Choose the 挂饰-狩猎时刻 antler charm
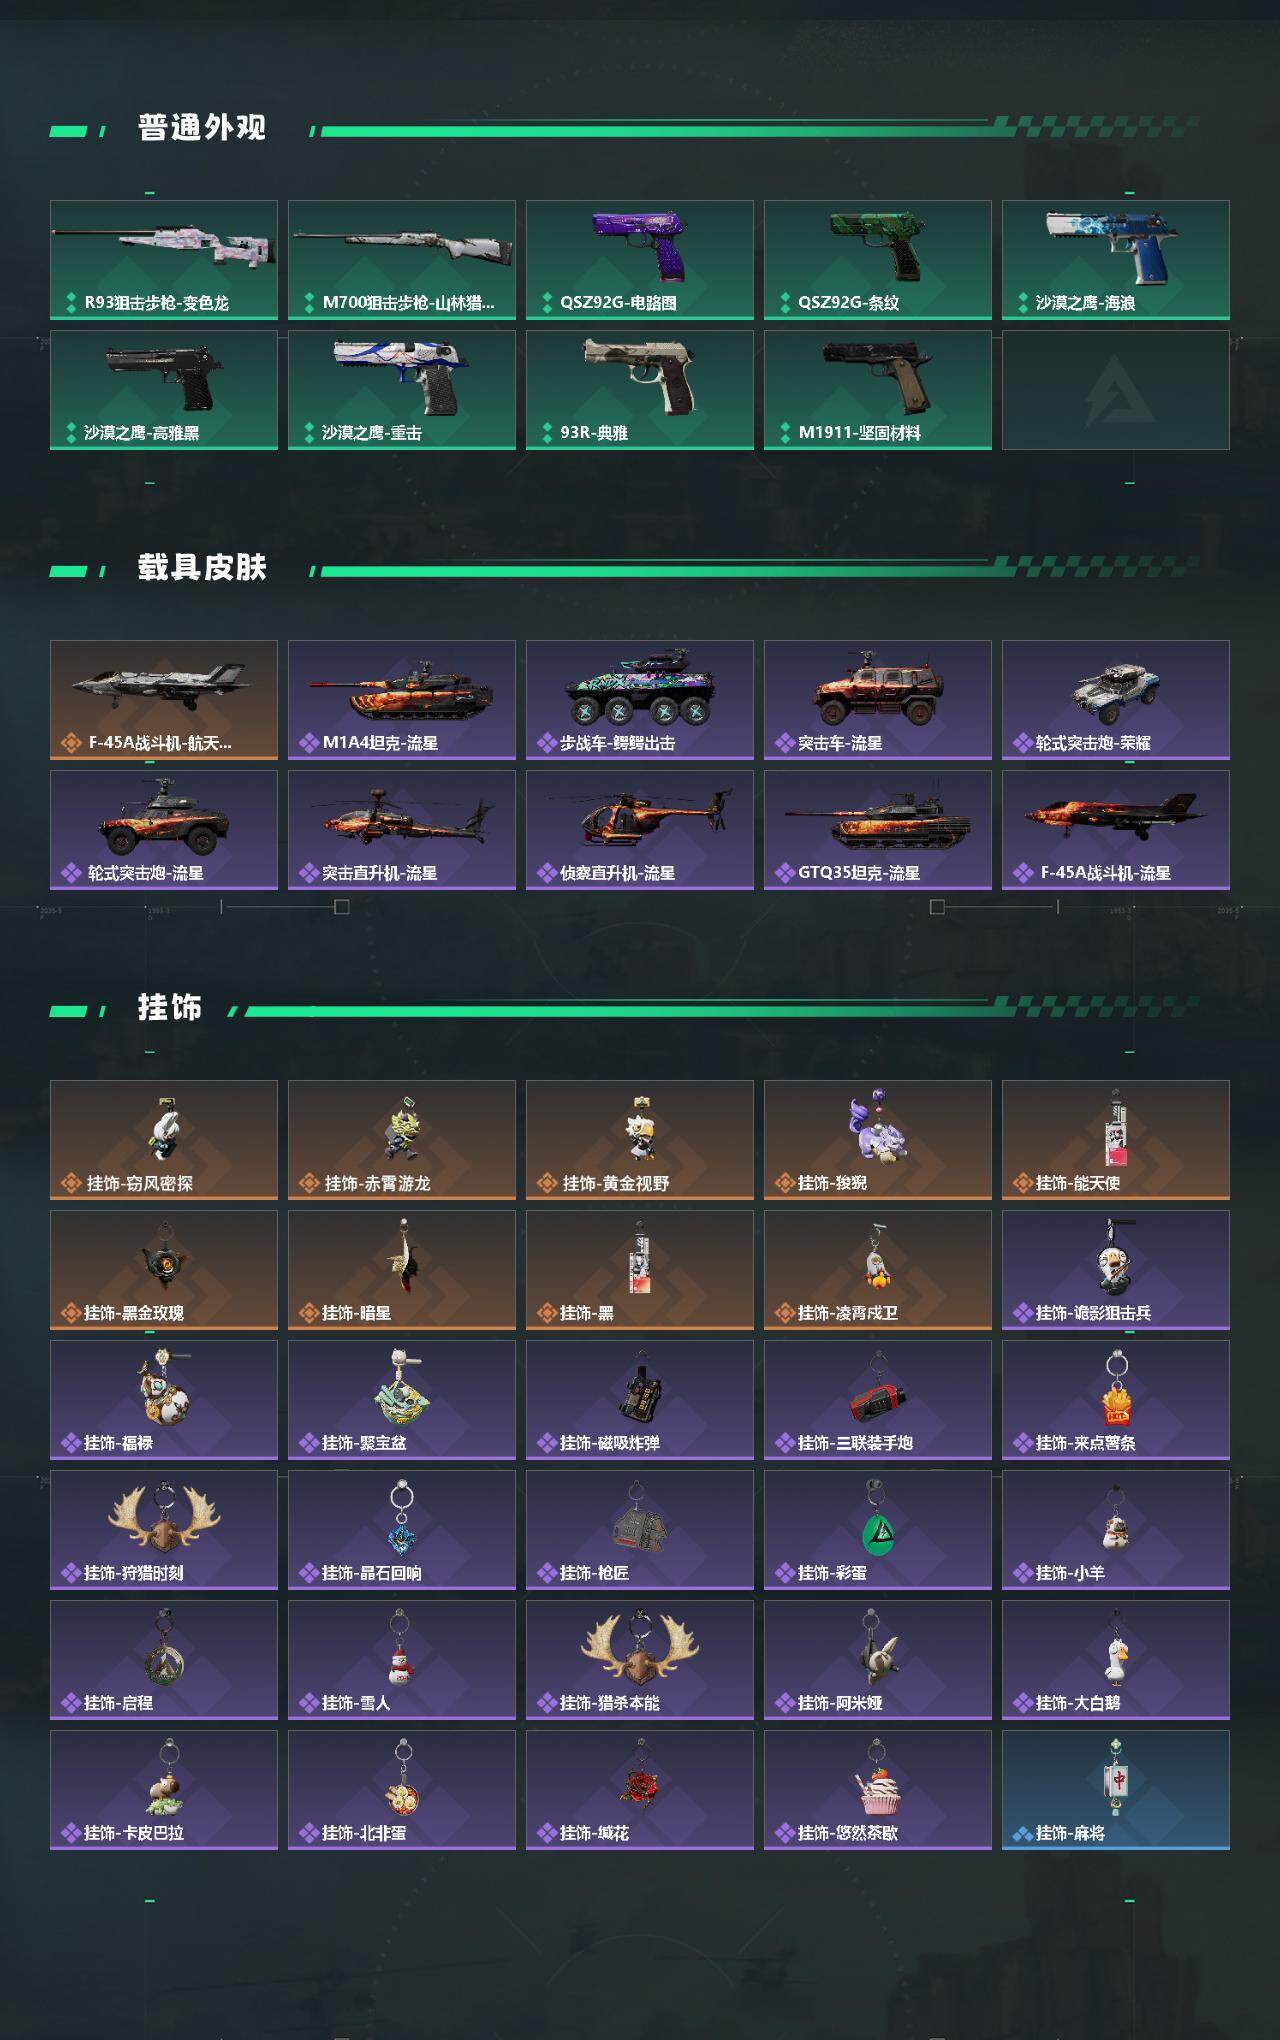1280x2040 pixels. tap(164, 1530)
